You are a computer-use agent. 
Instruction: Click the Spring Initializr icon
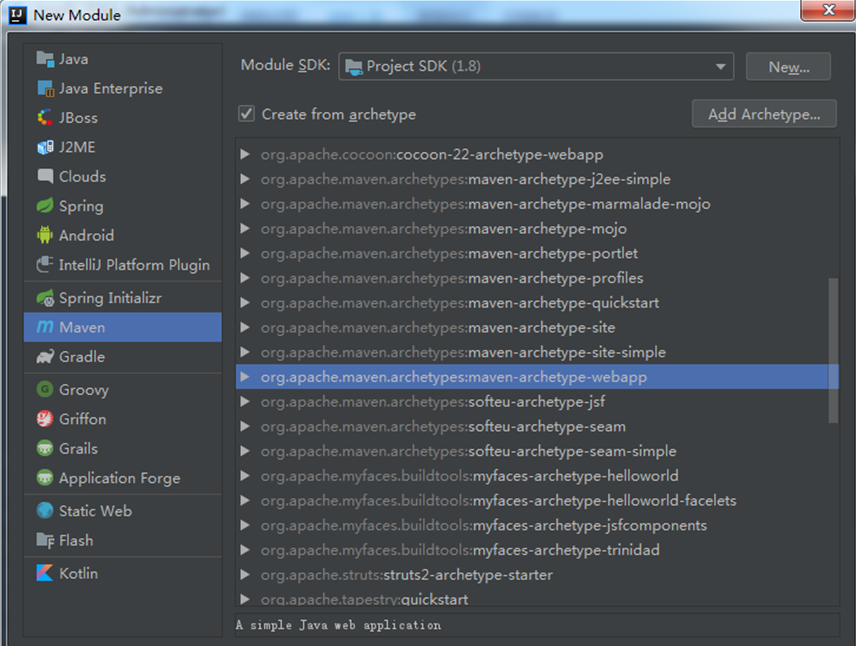45,298
